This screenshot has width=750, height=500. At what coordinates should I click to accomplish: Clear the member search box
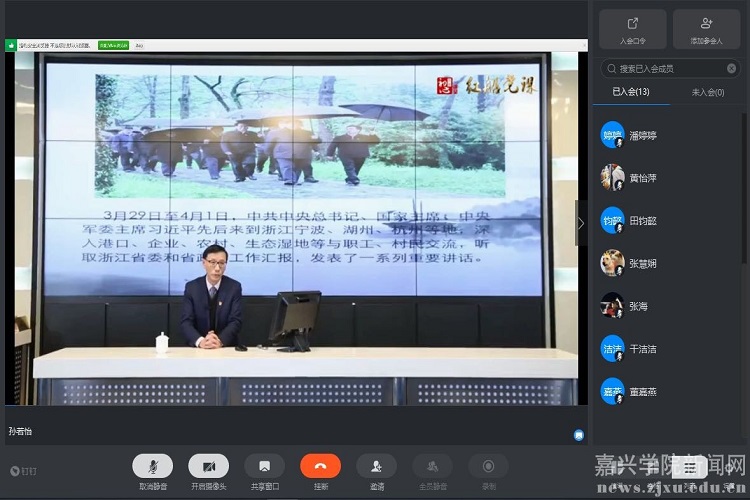[731, 68]
